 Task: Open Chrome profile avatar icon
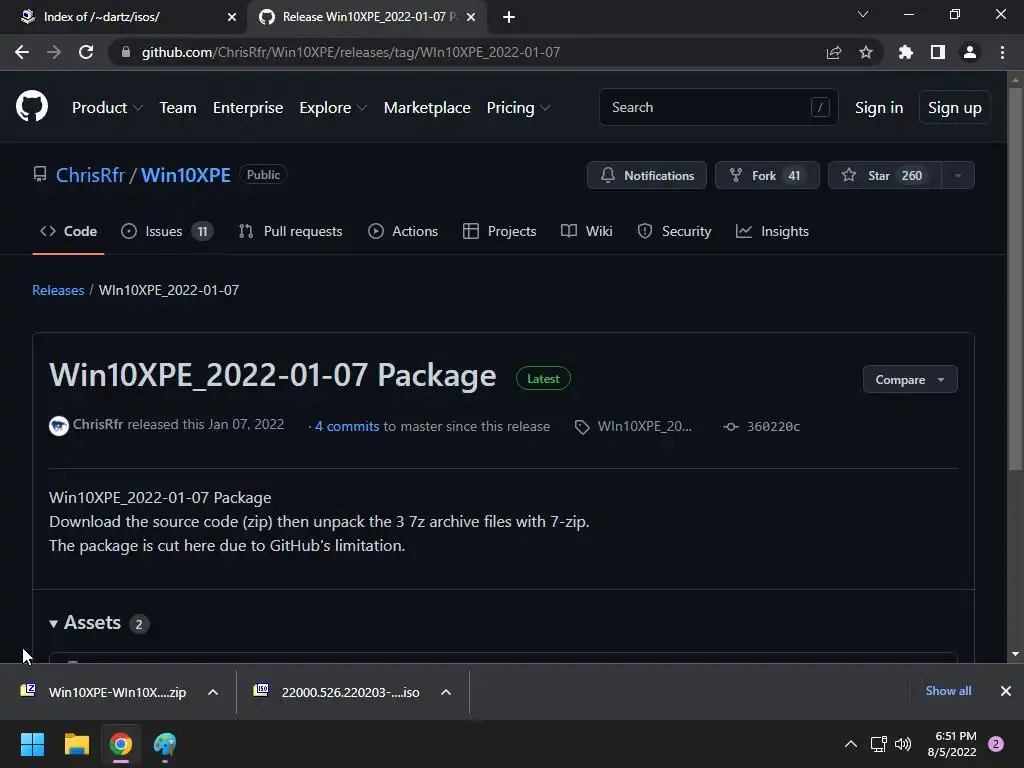click(x=970, y=52)
